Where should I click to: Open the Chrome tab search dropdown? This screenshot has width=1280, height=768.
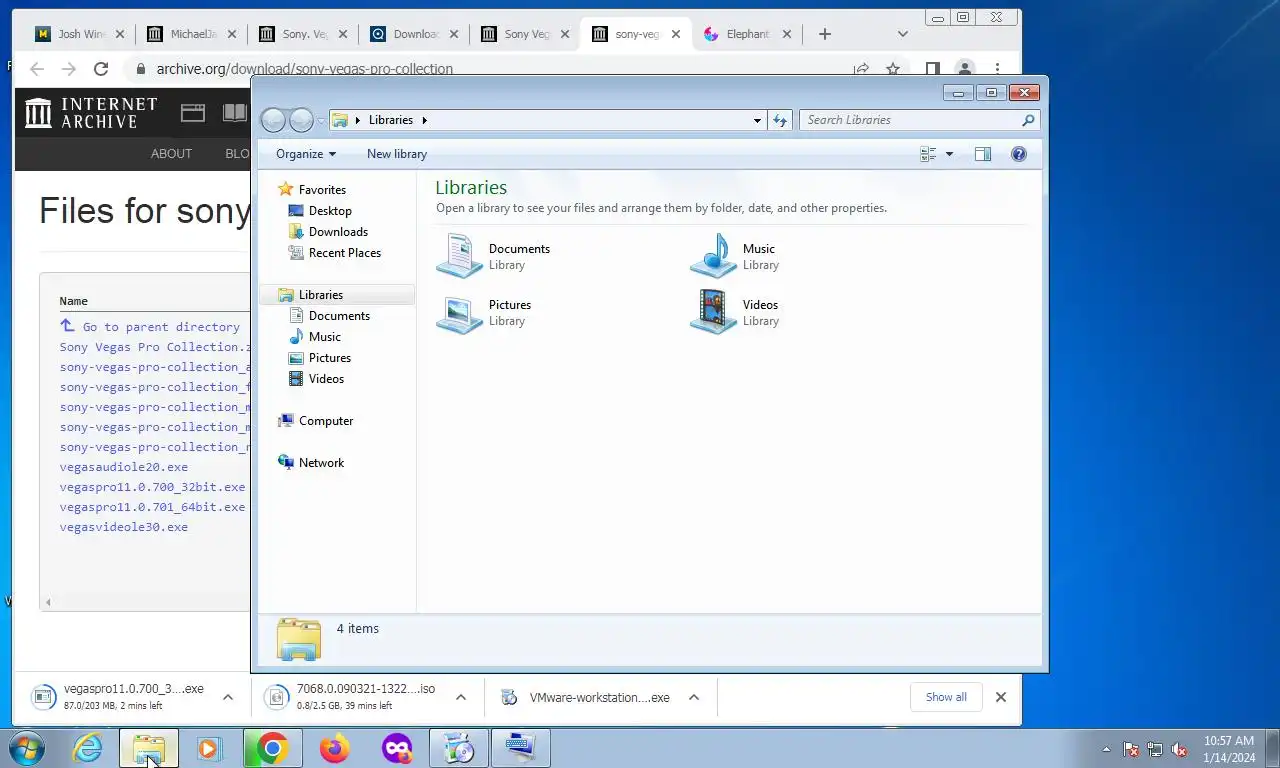[902, 34]
